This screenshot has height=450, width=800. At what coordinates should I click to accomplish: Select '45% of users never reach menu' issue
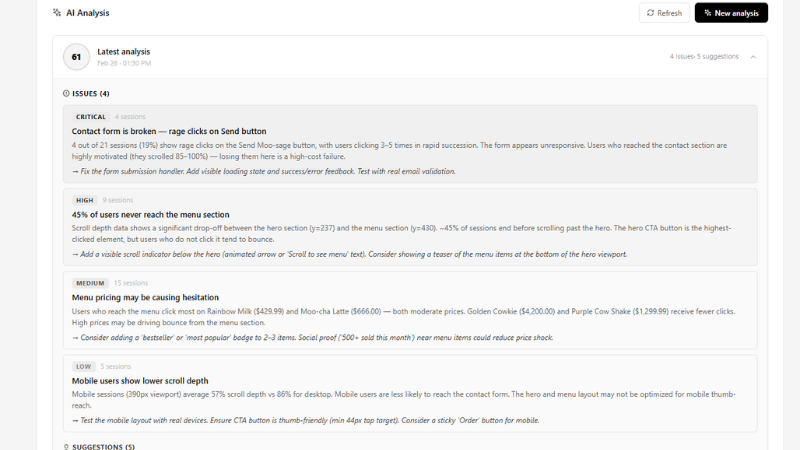coord(150,214)
